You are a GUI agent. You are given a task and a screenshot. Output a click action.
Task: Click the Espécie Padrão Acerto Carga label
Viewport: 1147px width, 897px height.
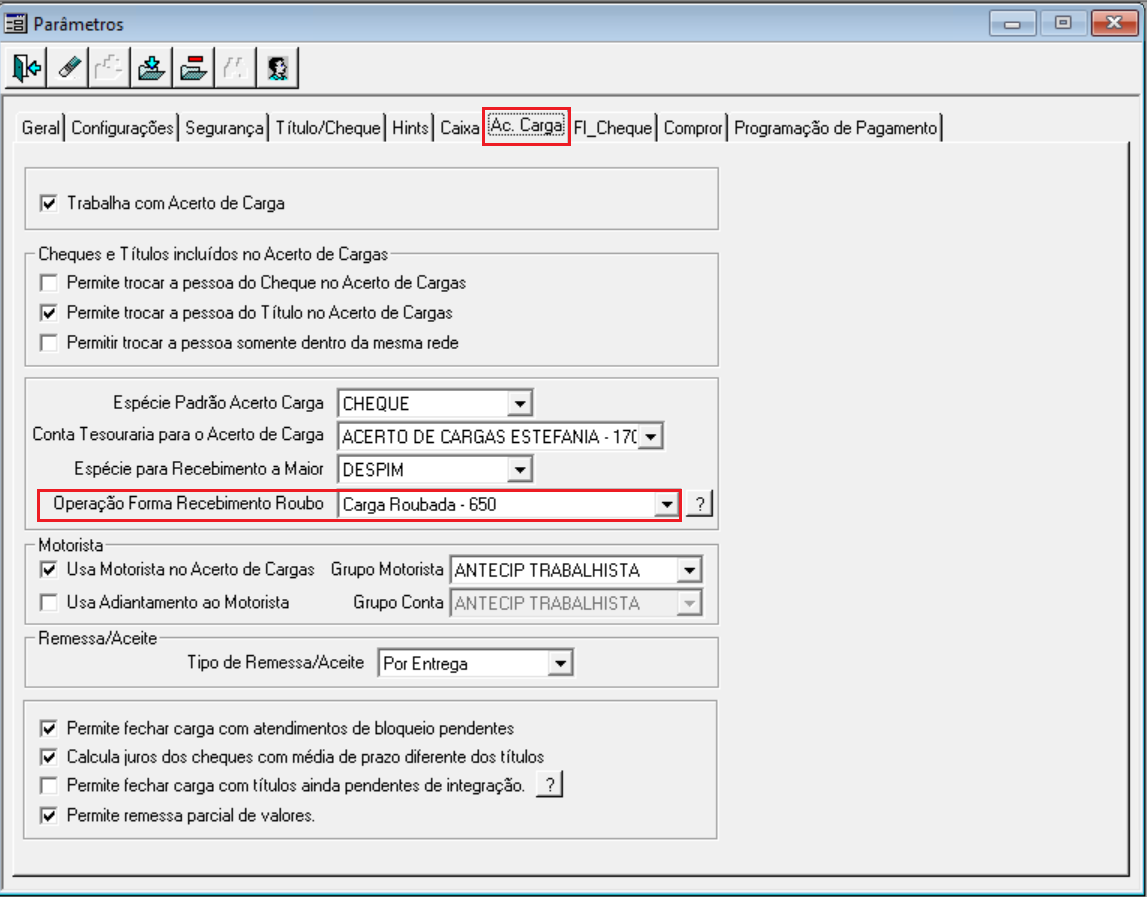[218, 402]
